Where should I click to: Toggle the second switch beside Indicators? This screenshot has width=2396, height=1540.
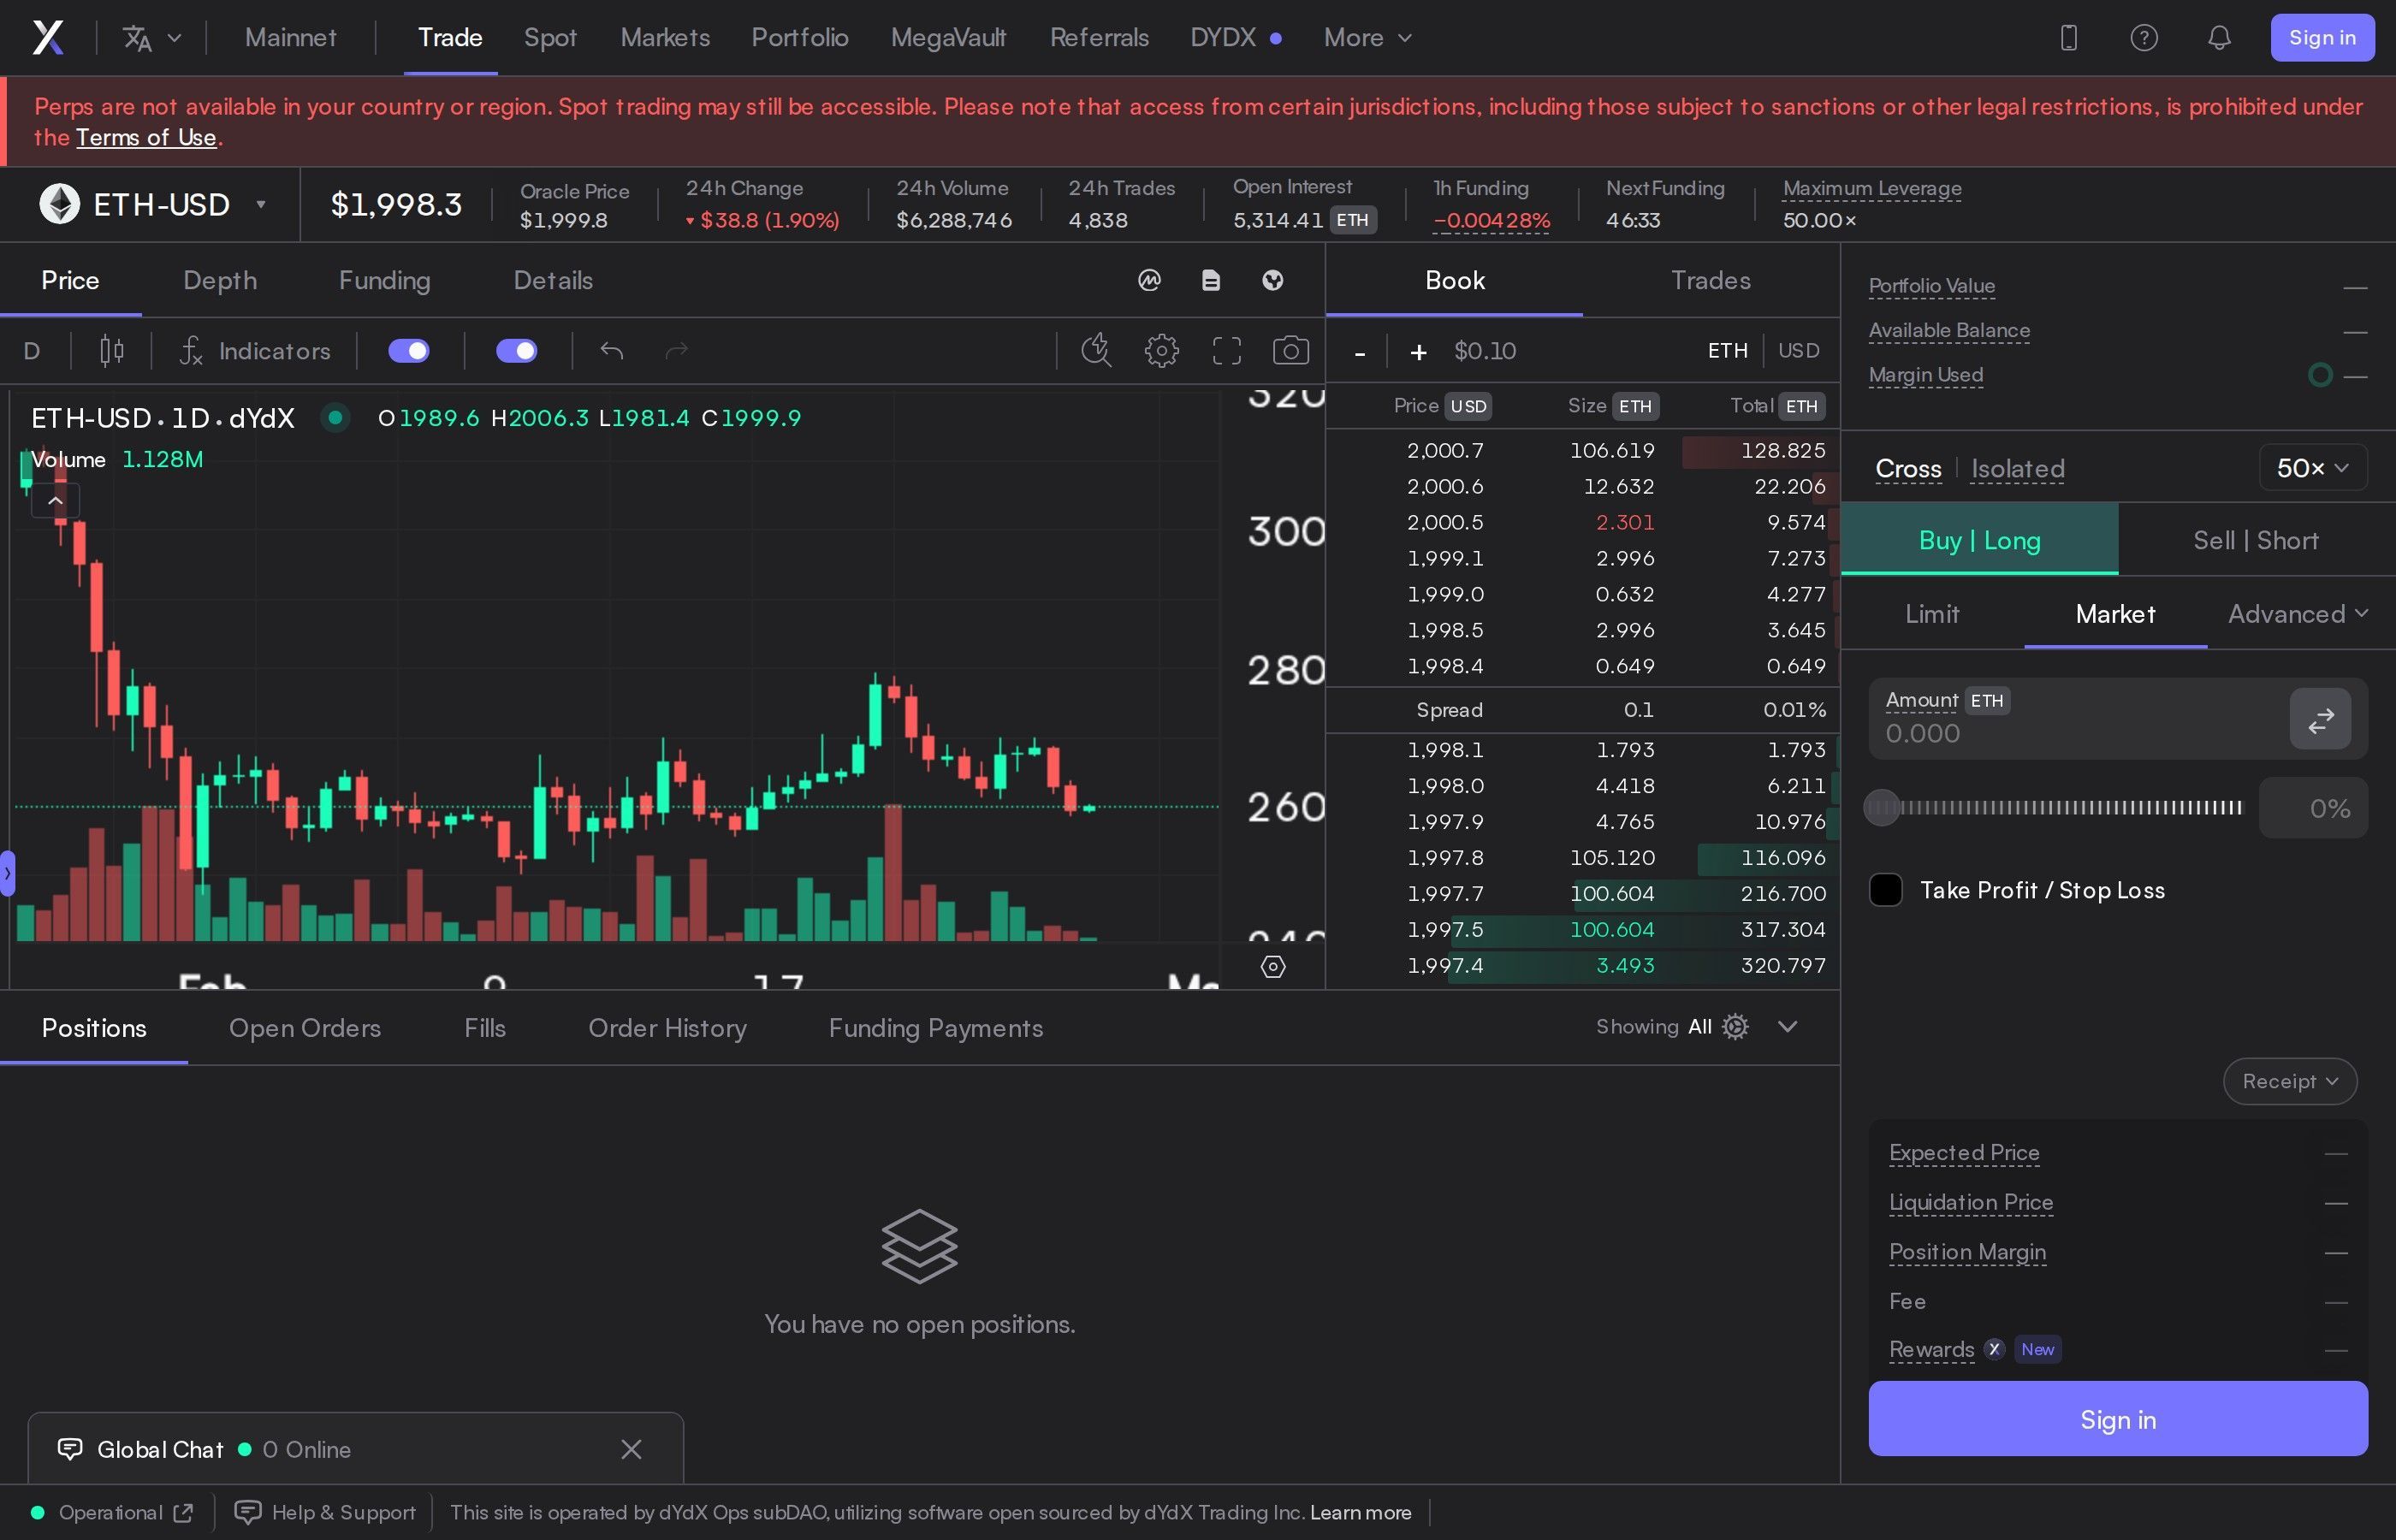click(516, 351)
